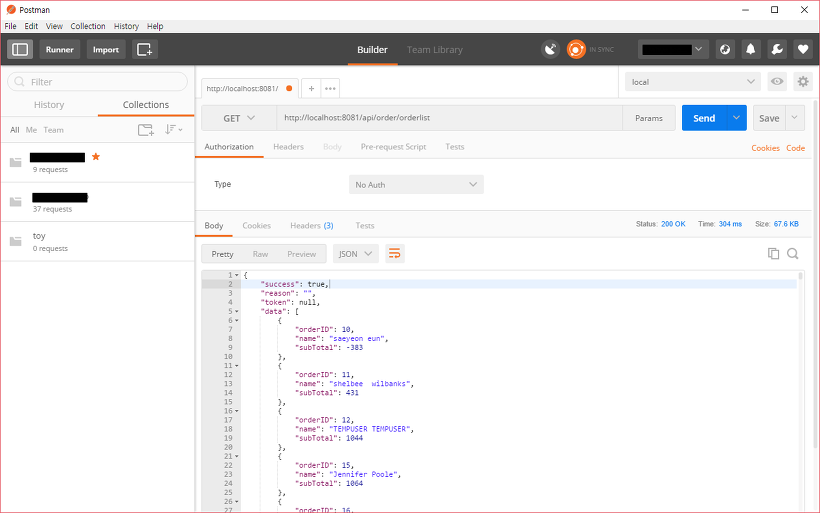Open the View menu
Viewport: 820px width, 513px height.
pyautogui.click(x=54, y=26)
